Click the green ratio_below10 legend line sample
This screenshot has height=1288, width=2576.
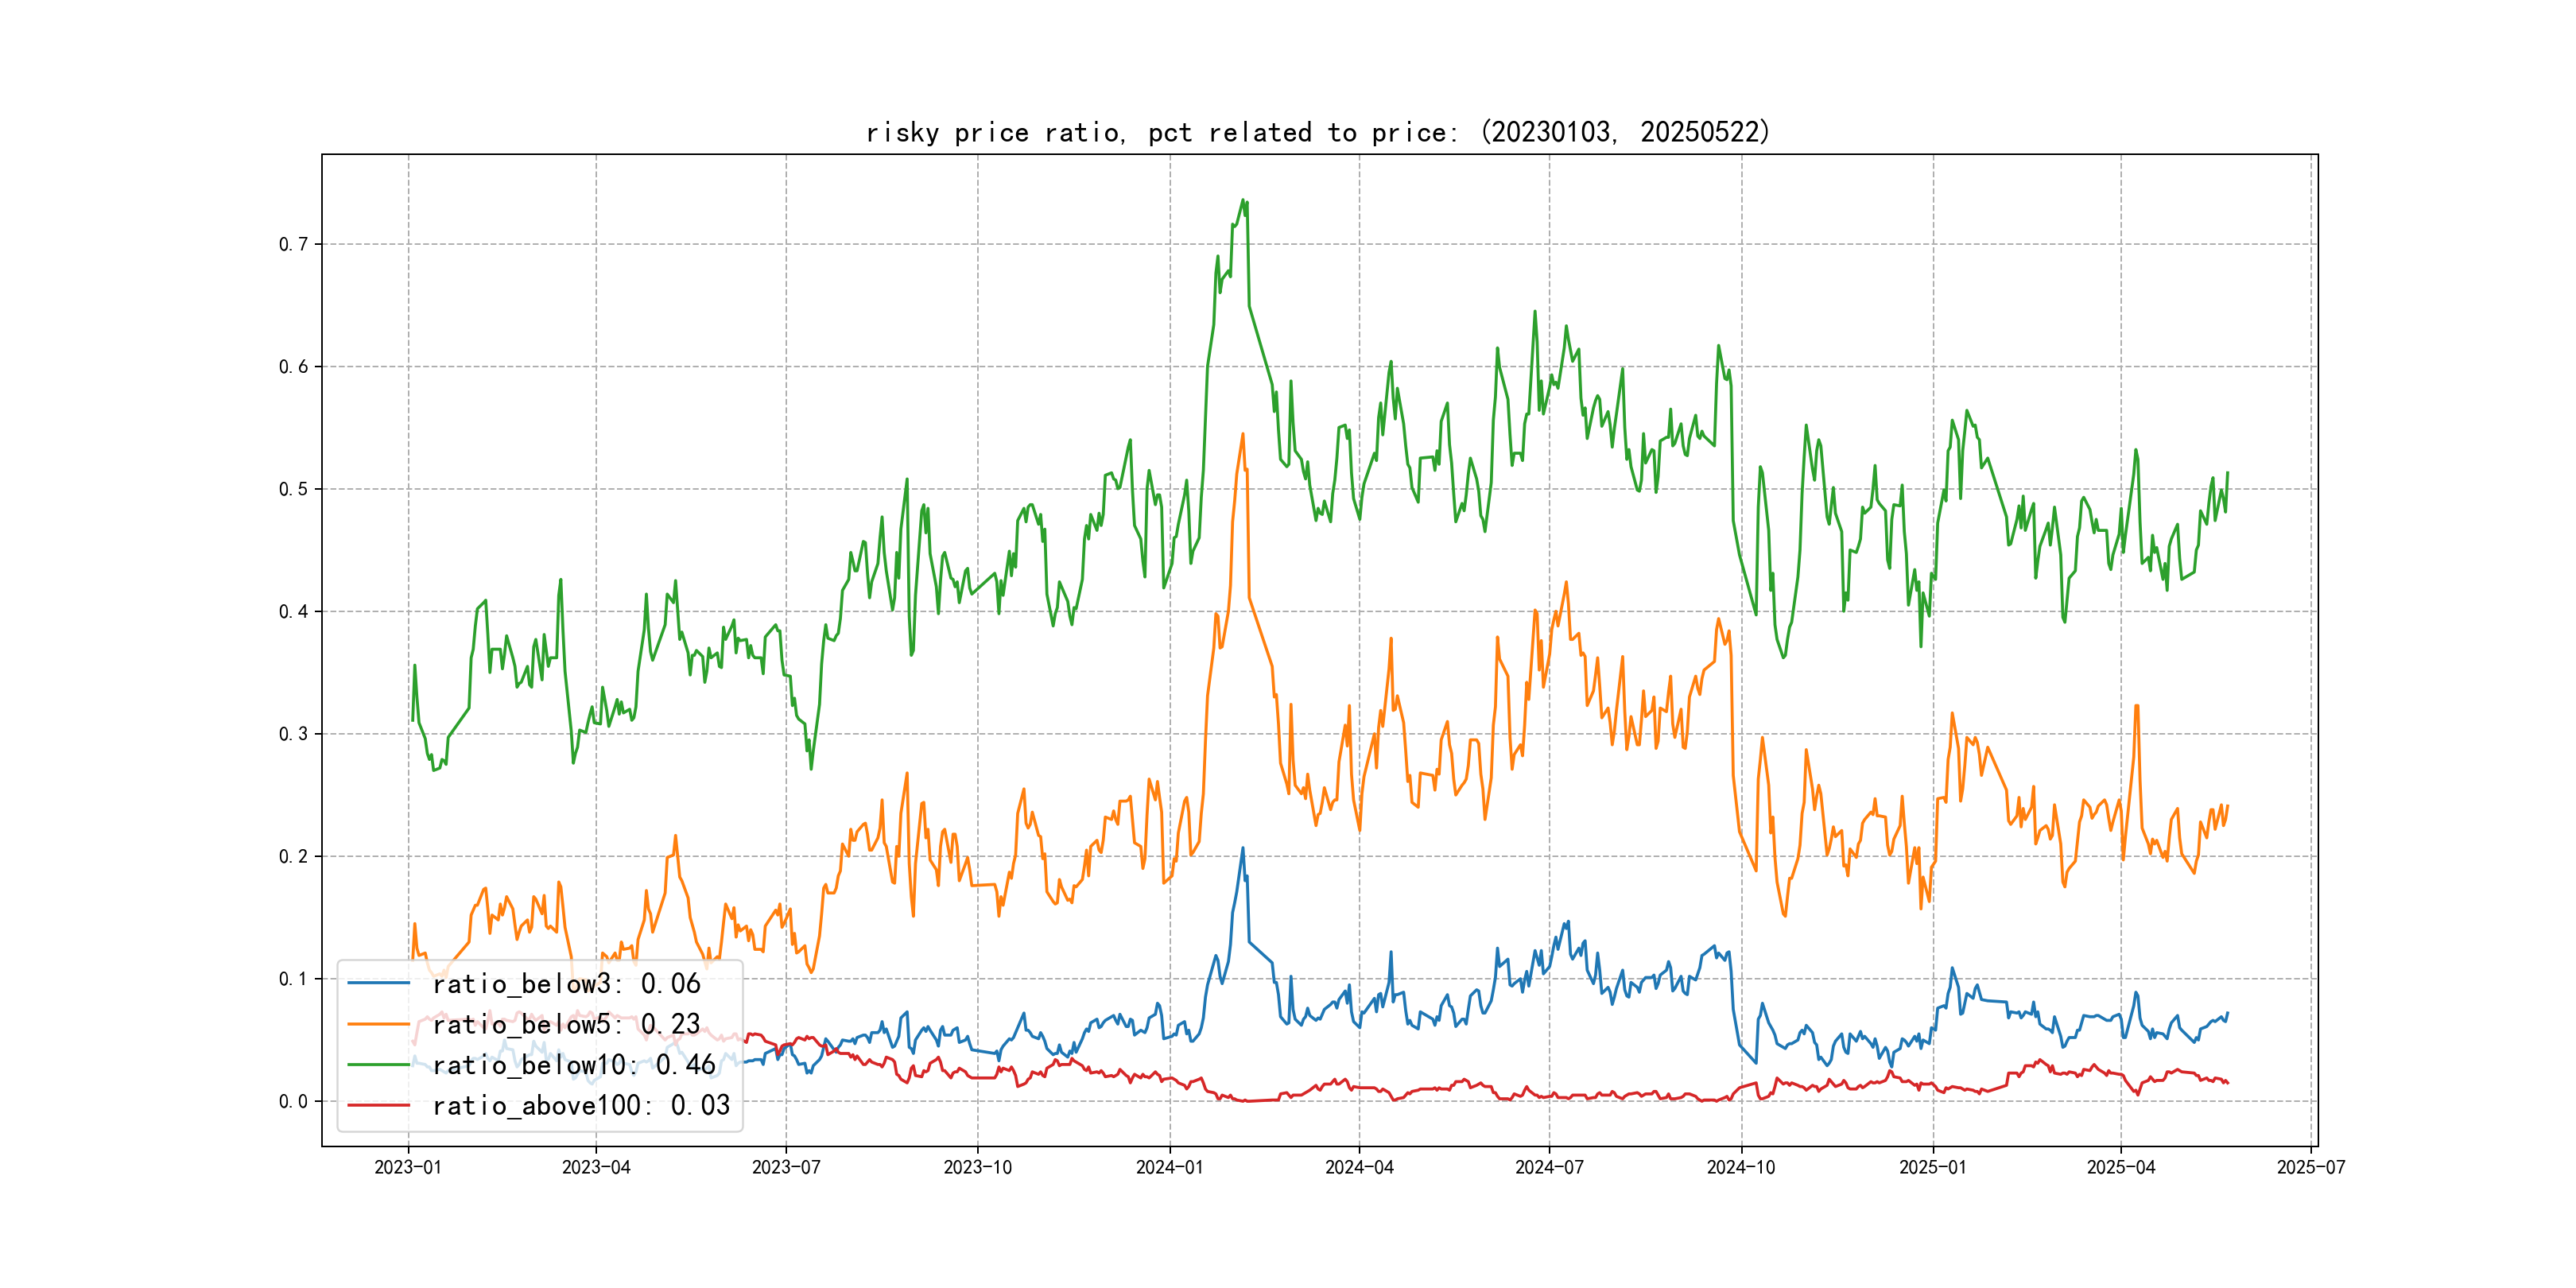(378, 1065)
